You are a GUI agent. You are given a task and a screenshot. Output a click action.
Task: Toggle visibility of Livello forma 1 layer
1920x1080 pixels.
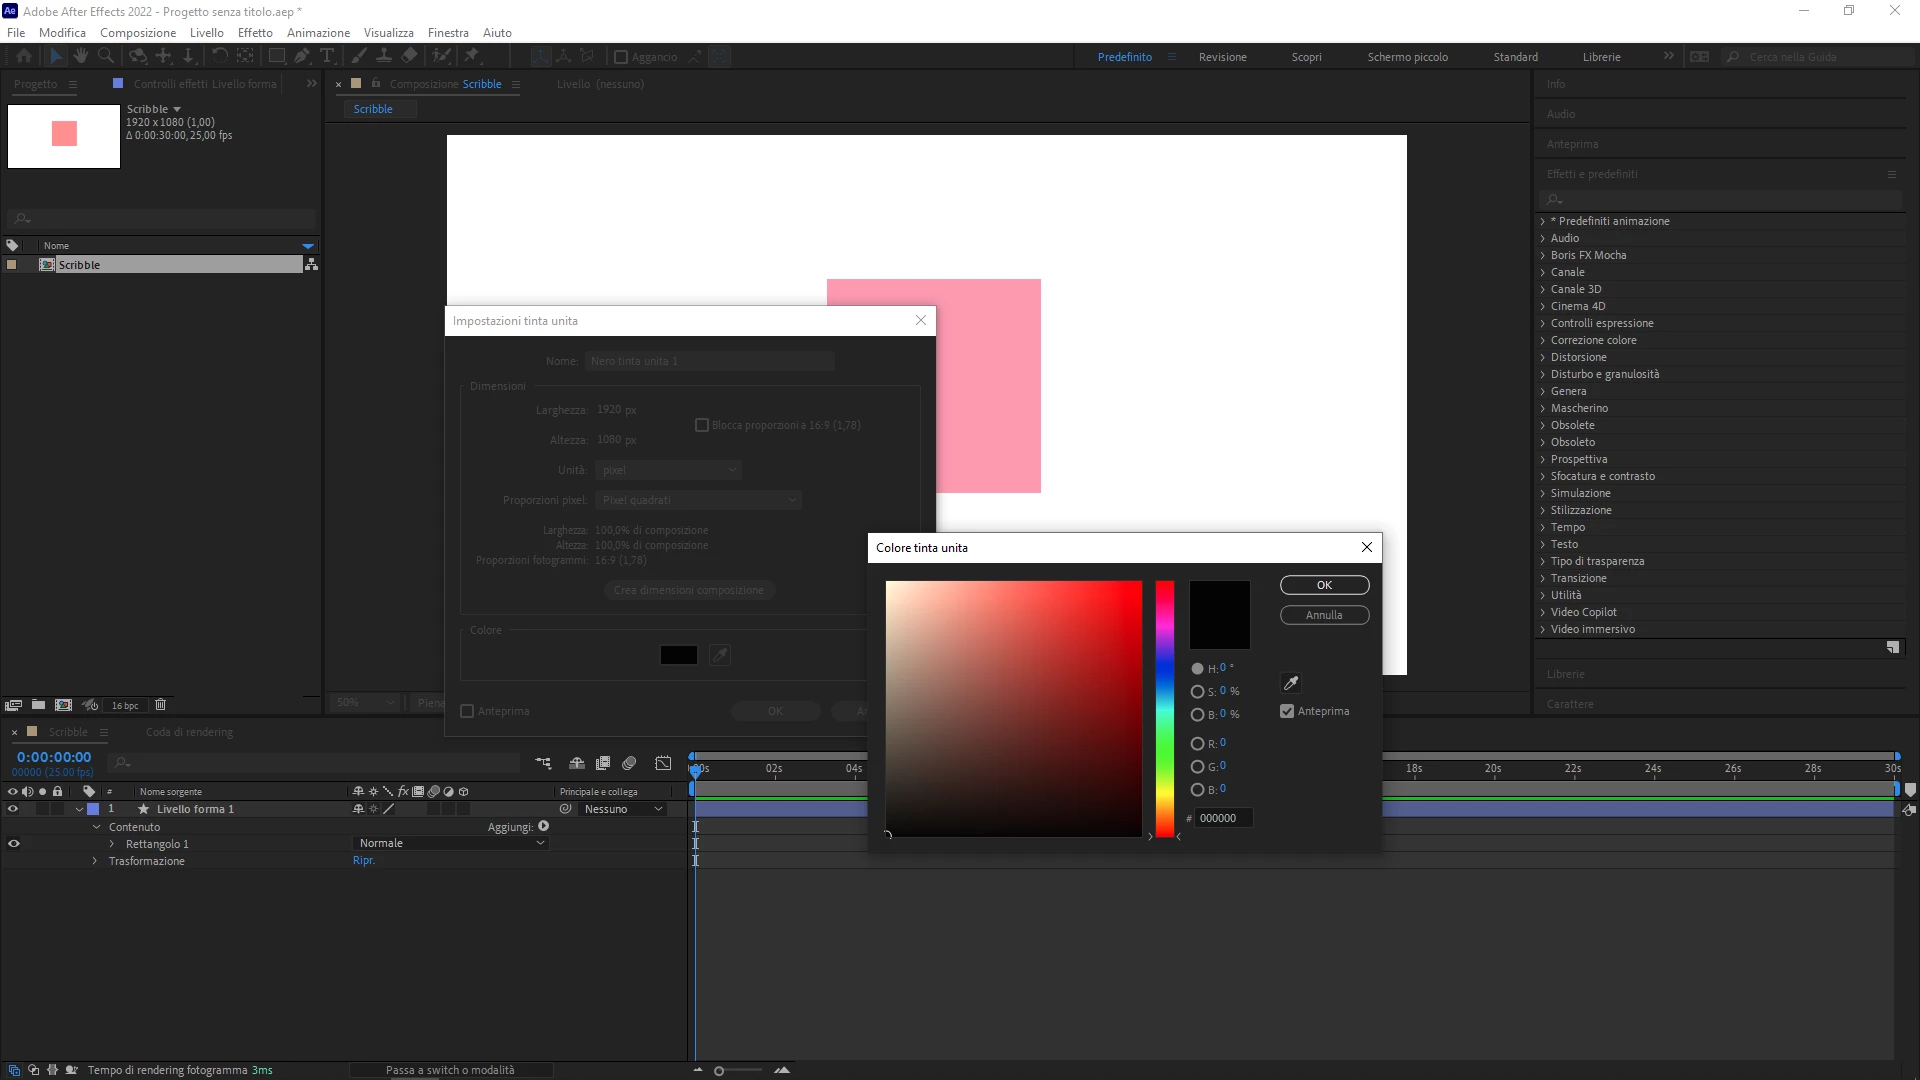click(x=13, y=809)
